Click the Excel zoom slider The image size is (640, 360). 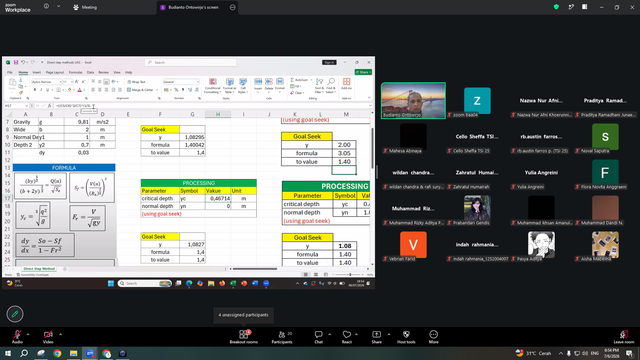click(x=349, y=275)
